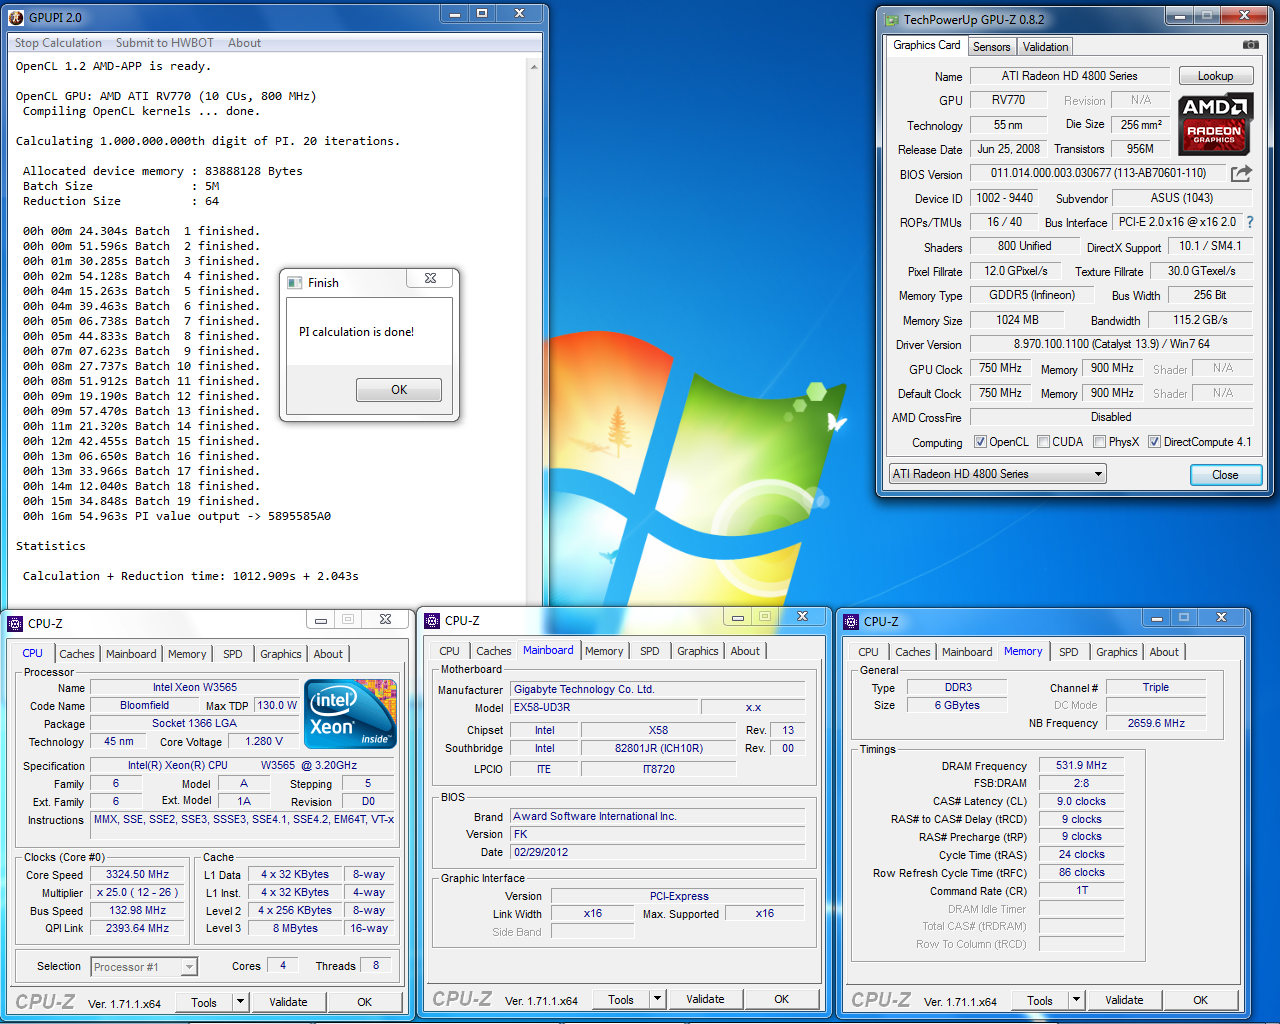The width and height of the screenshot is (1280, 1024).
Task: Click the Close button in GPU-Z
Action: (x=1225, y=475)
